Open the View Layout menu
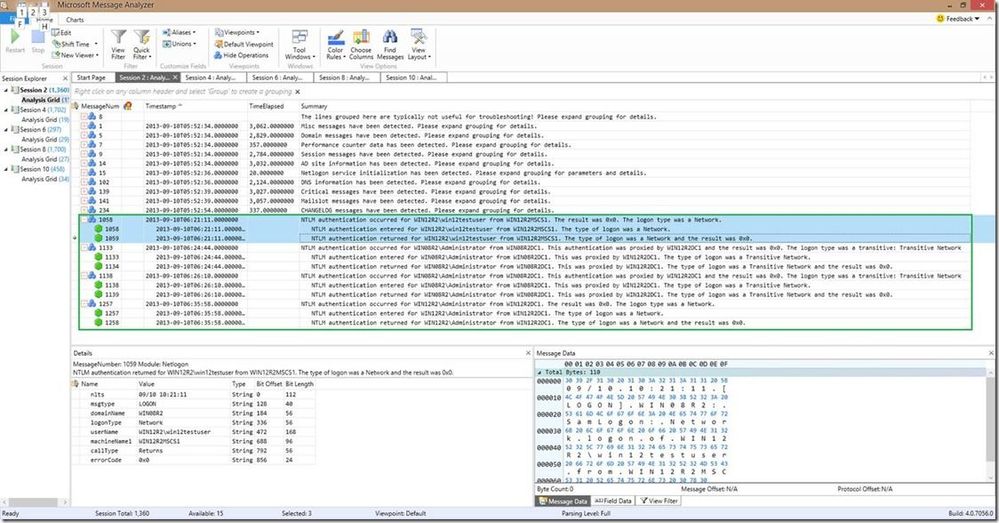This screenshot has width=999, height=523. [419, 44]
